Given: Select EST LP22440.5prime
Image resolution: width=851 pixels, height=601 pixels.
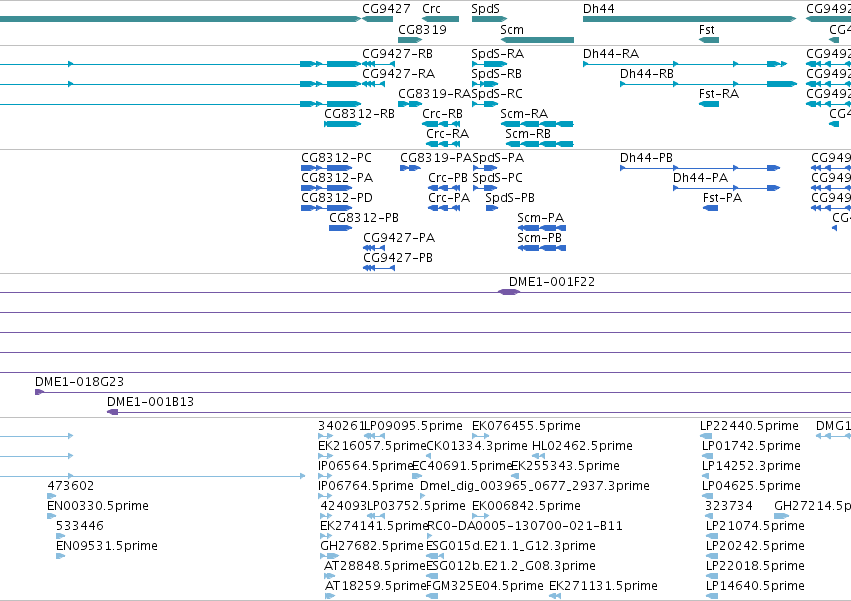Looking at the screenshot, I should coord(706,436).
